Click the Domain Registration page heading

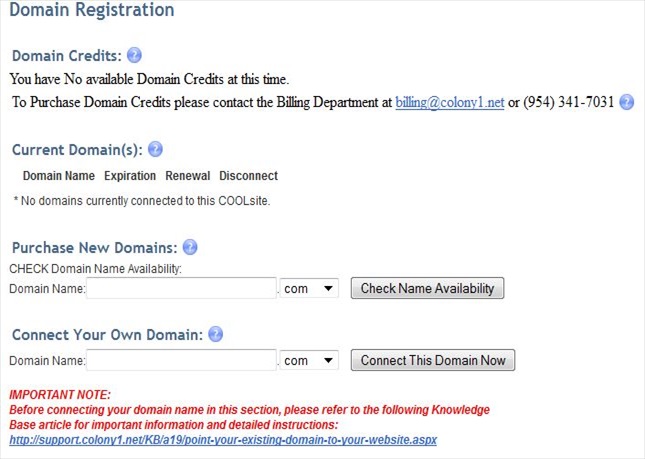tap(91, 11)
